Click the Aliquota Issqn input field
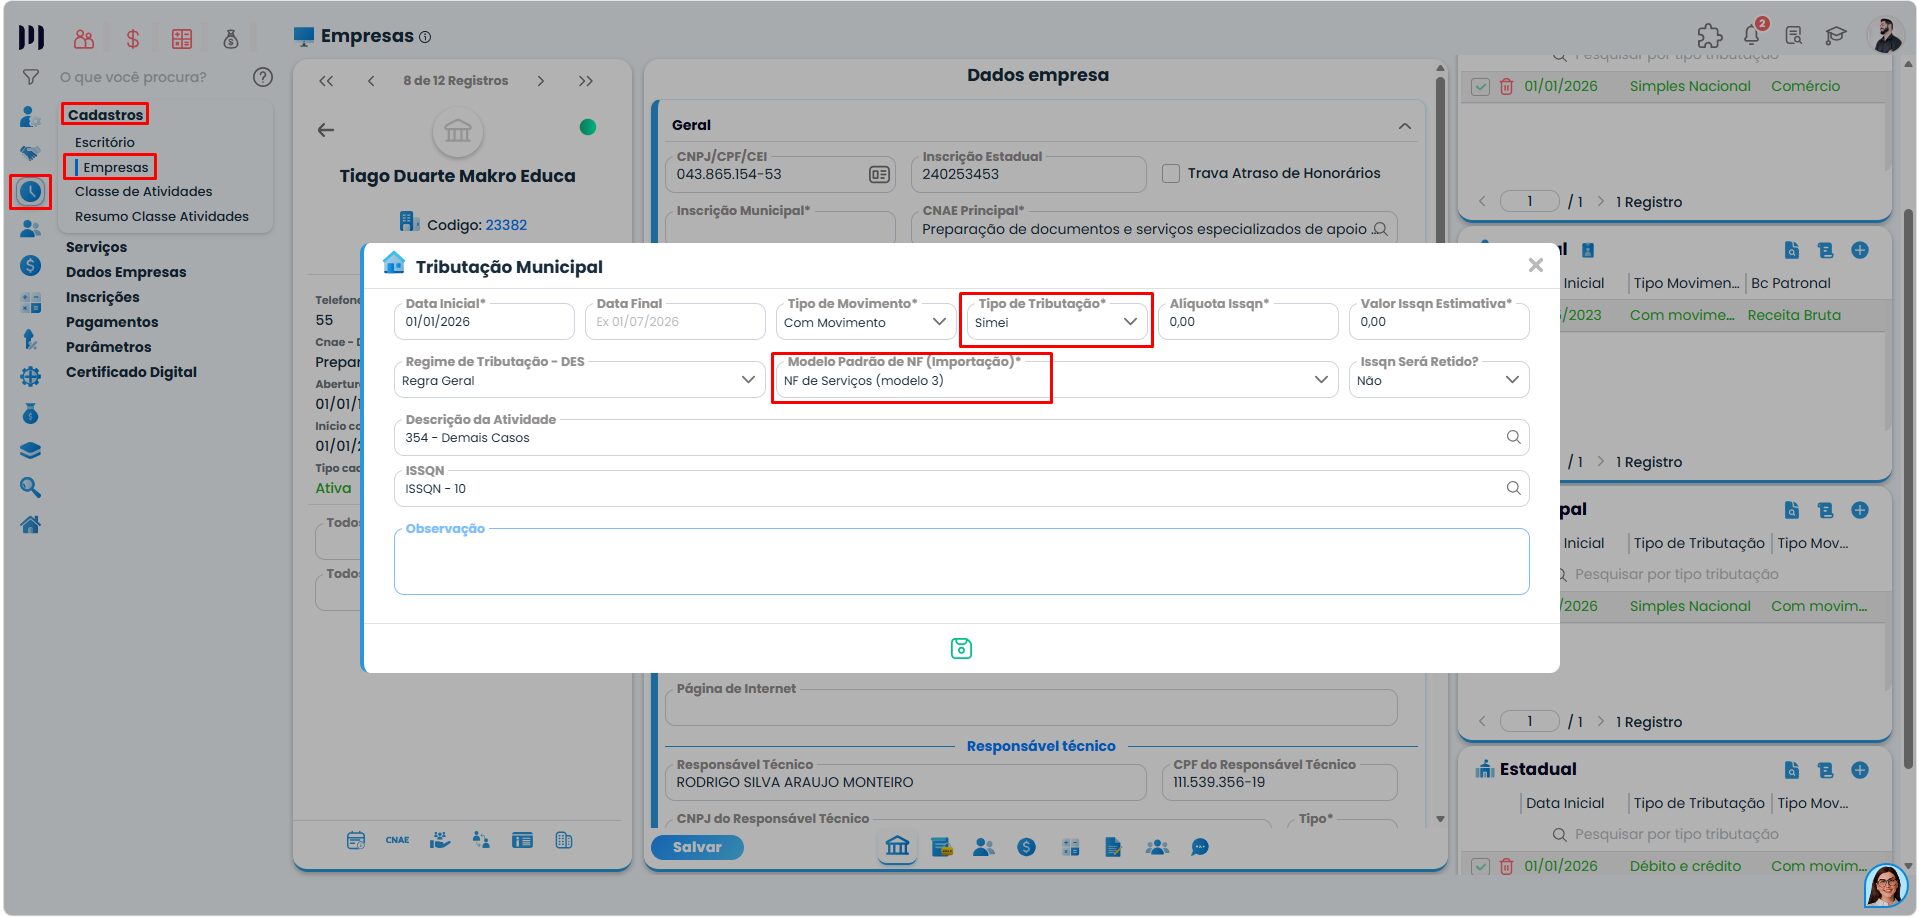1919x918 pixels. pyautogui.click(x=1248, y=322)
